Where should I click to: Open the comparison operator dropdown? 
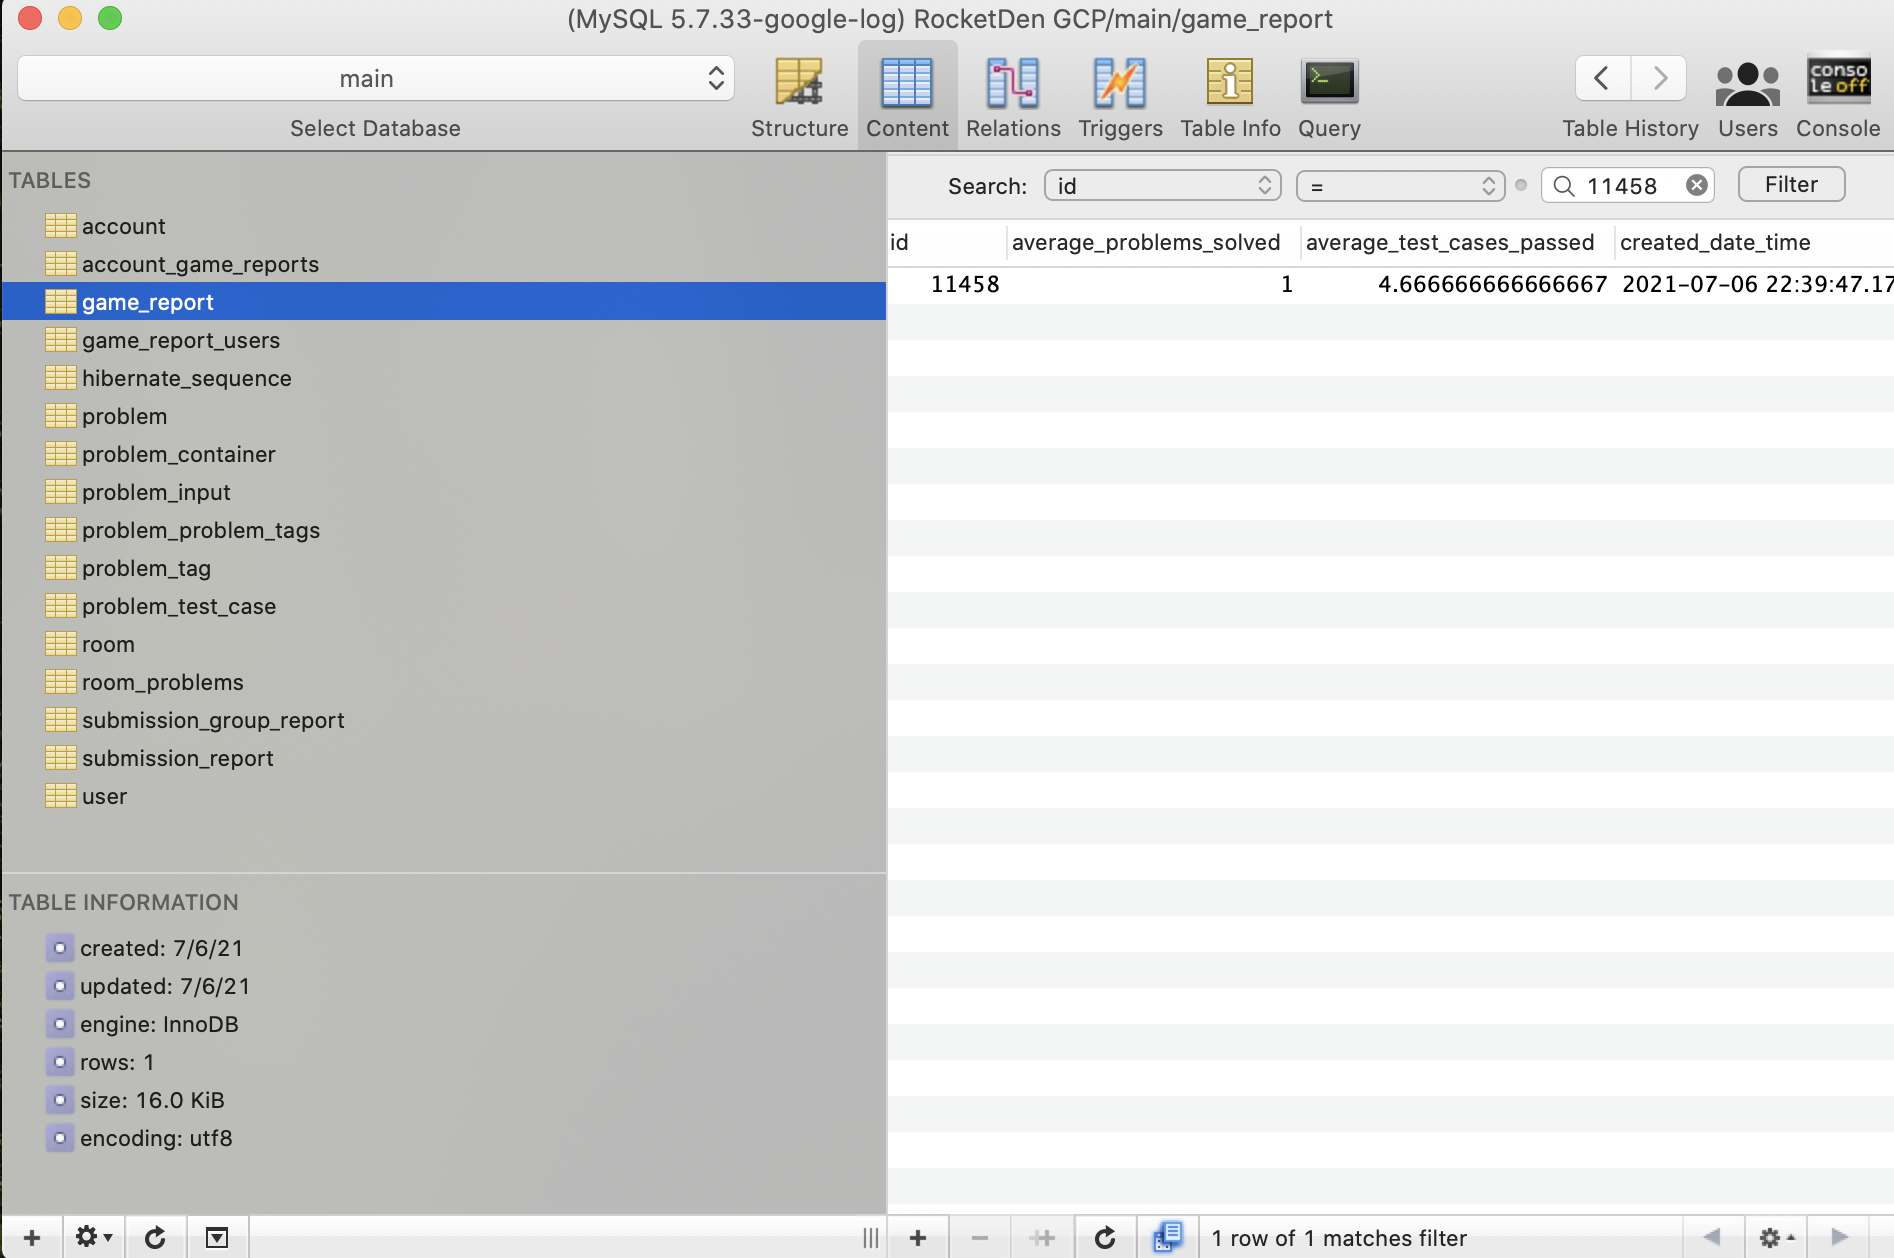(x=1400, y=185)
